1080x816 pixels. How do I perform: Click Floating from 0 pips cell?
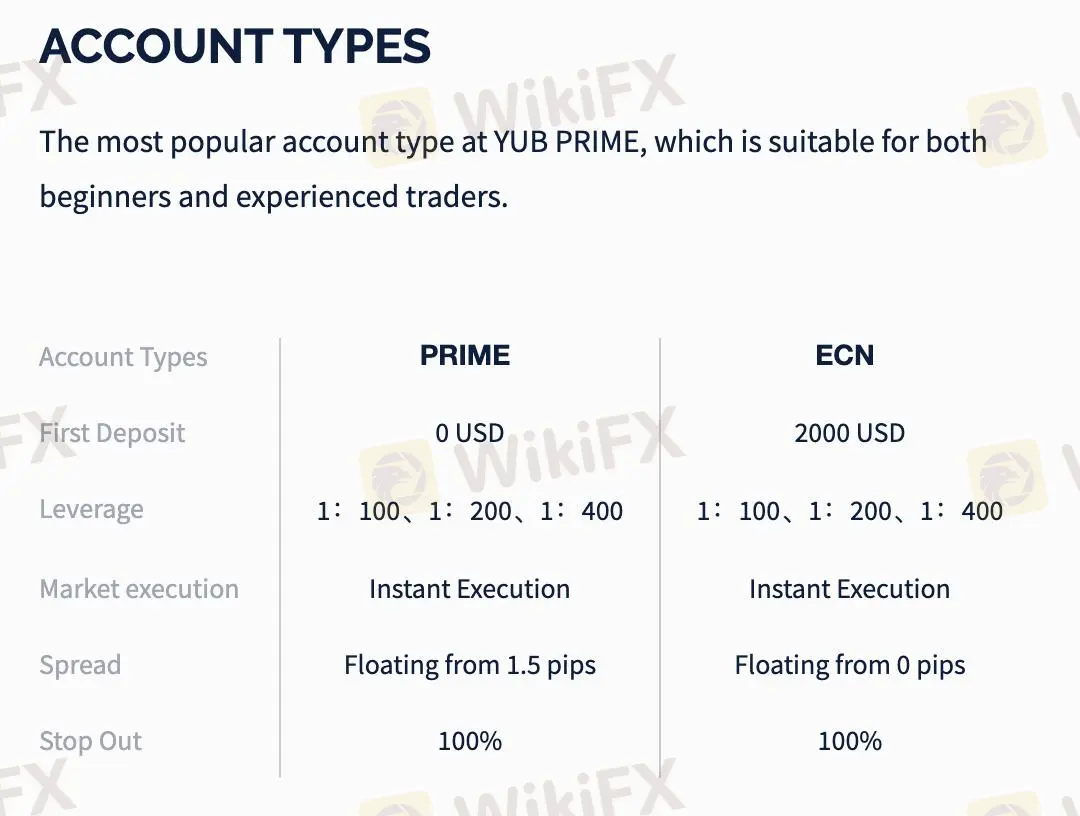tap(849, 665)
